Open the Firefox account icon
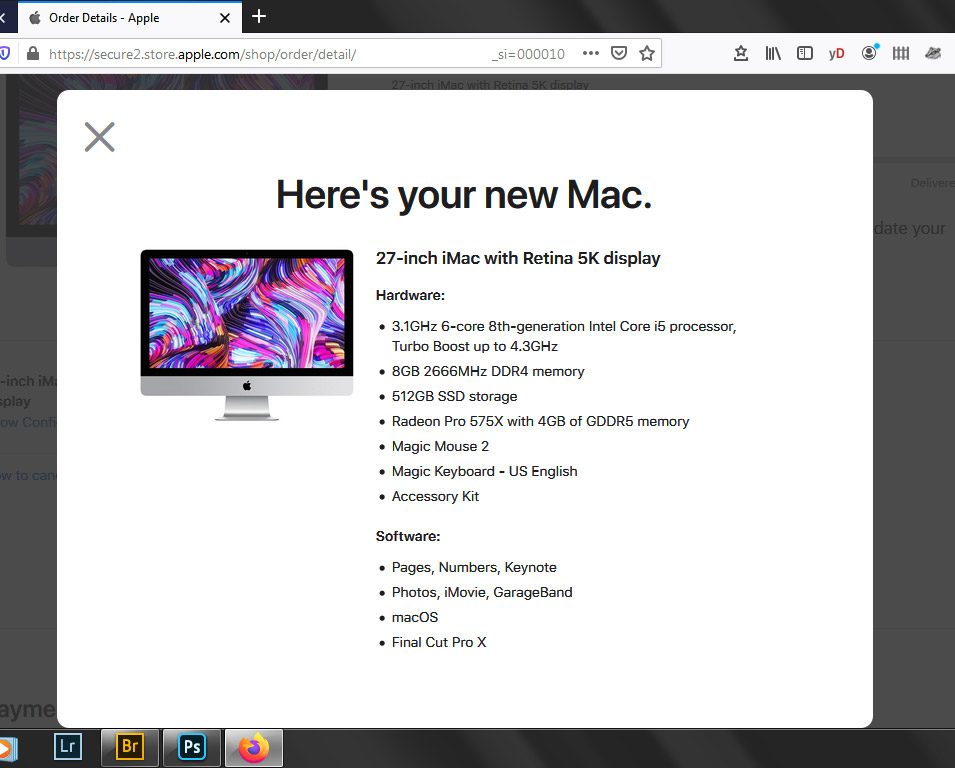The width and height of the screenshot is (955, 768). point(870,53)
